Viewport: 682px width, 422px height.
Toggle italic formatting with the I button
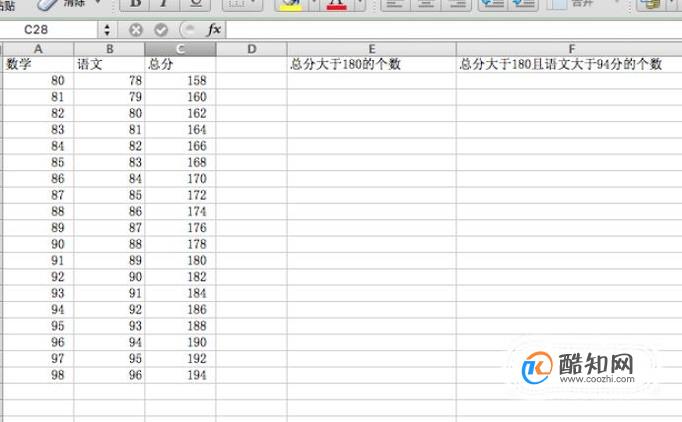166,4
